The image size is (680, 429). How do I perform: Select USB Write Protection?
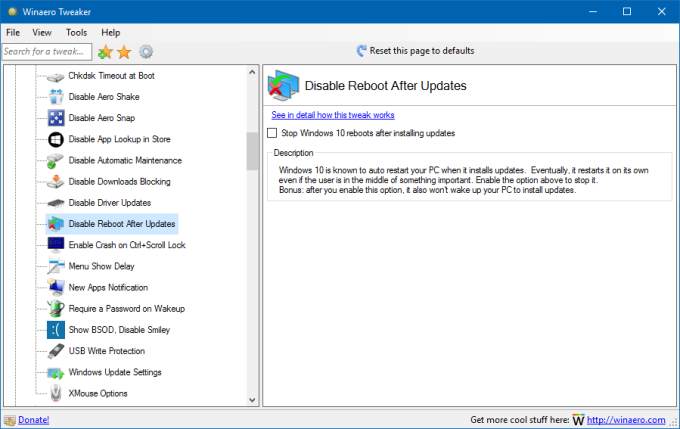107,351
